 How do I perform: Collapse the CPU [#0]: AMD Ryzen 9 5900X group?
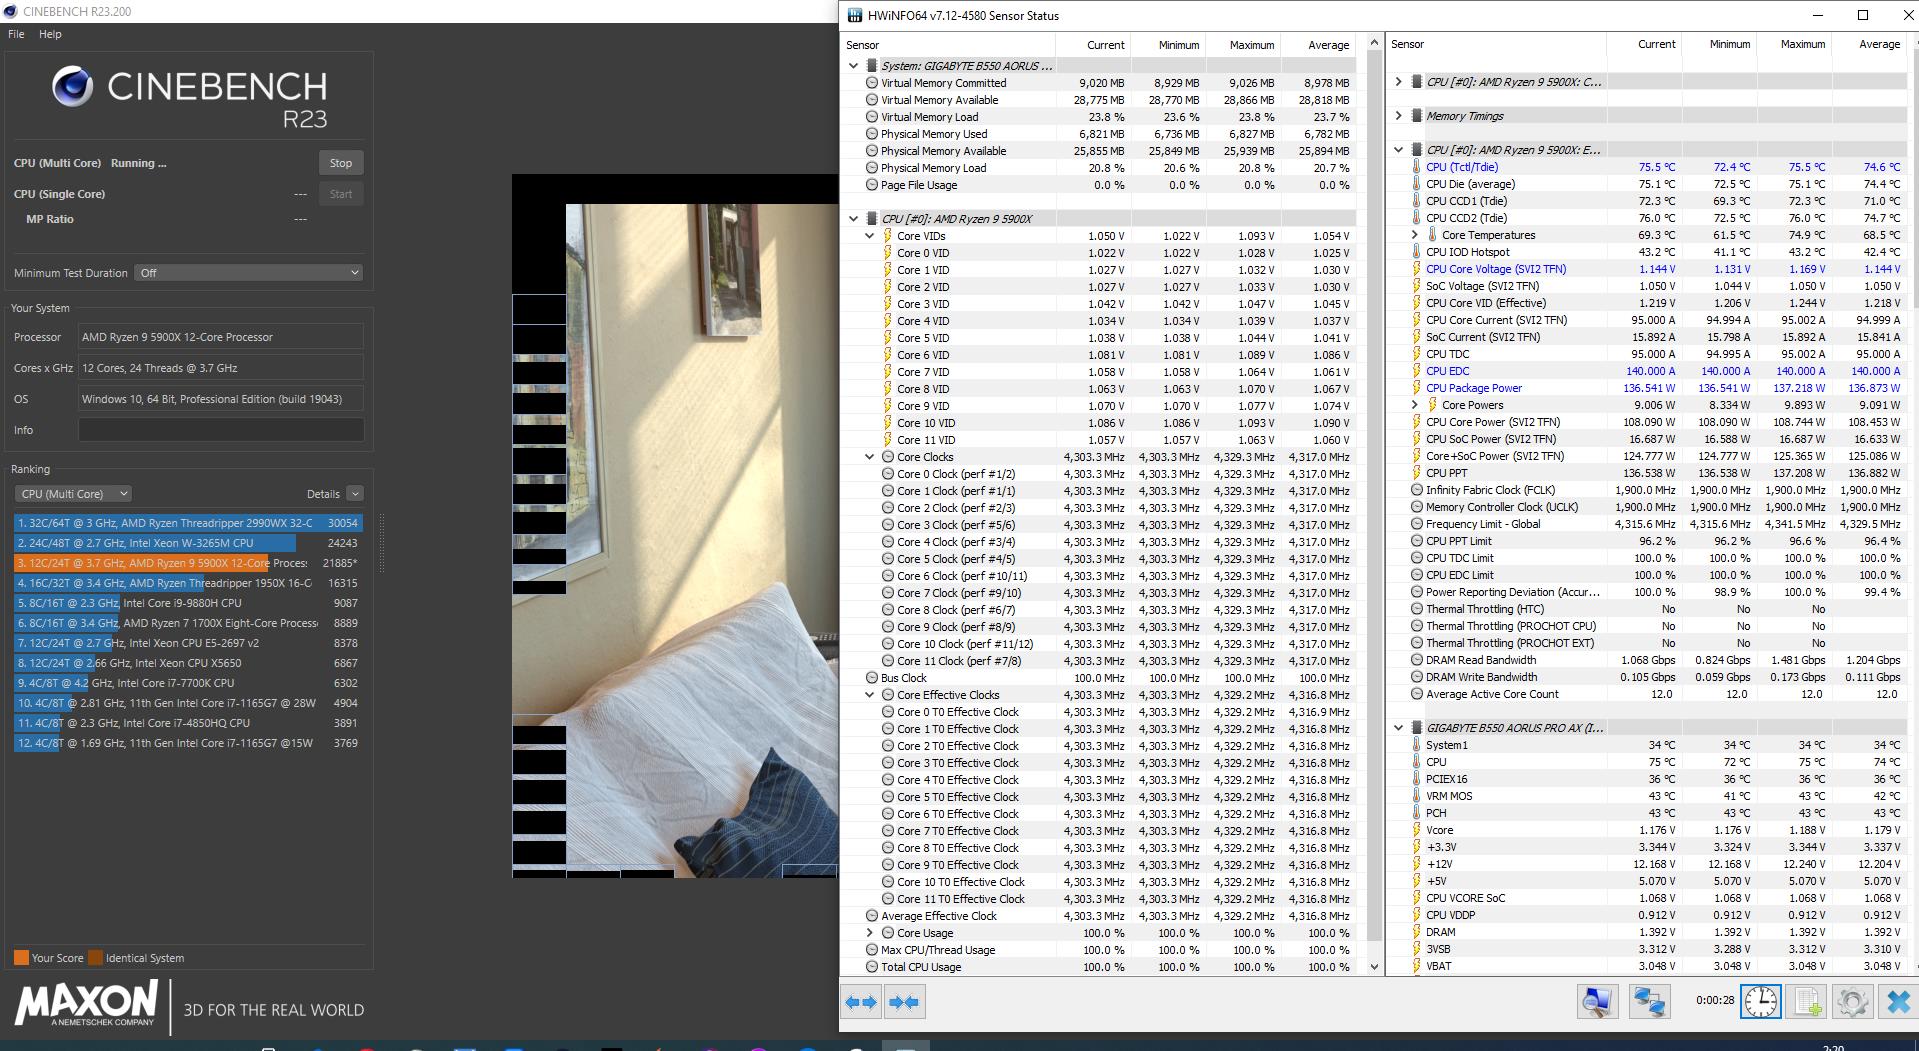tap(853, 219)
